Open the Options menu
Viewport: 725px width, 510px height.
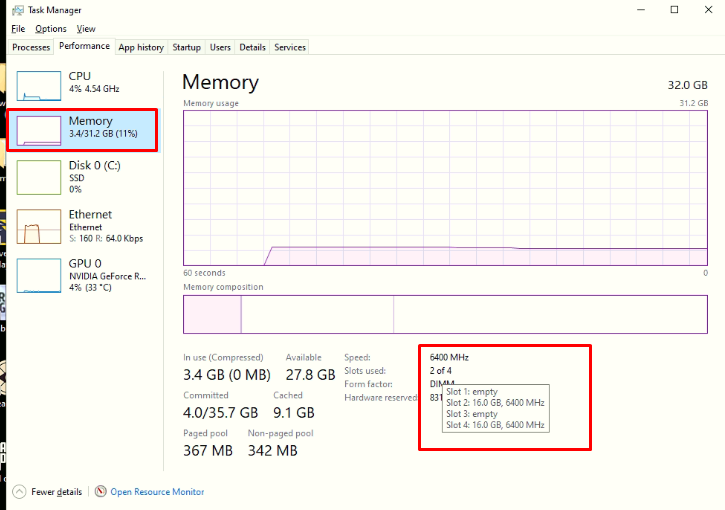click(51, 29)
